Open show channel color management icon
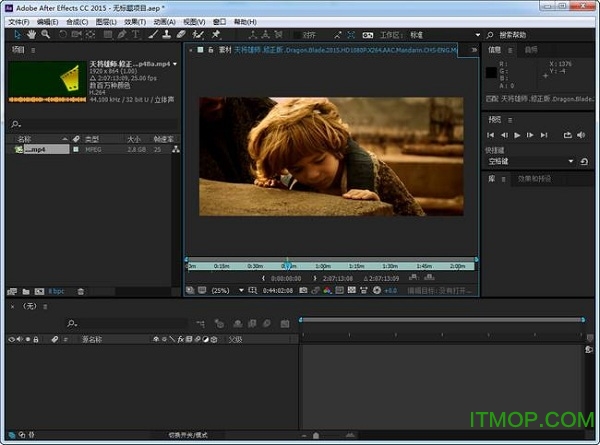Viewport: 600px width, 445px height. [x=327, y=290]
